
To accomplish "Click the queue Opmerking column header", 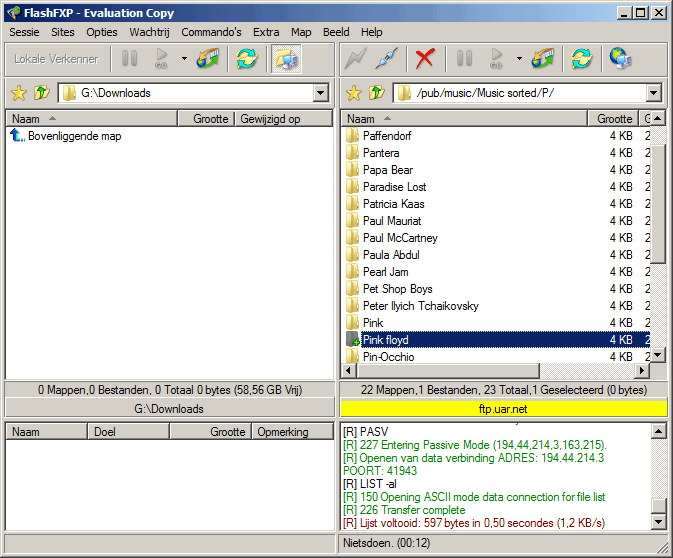I will click(292, 431).
